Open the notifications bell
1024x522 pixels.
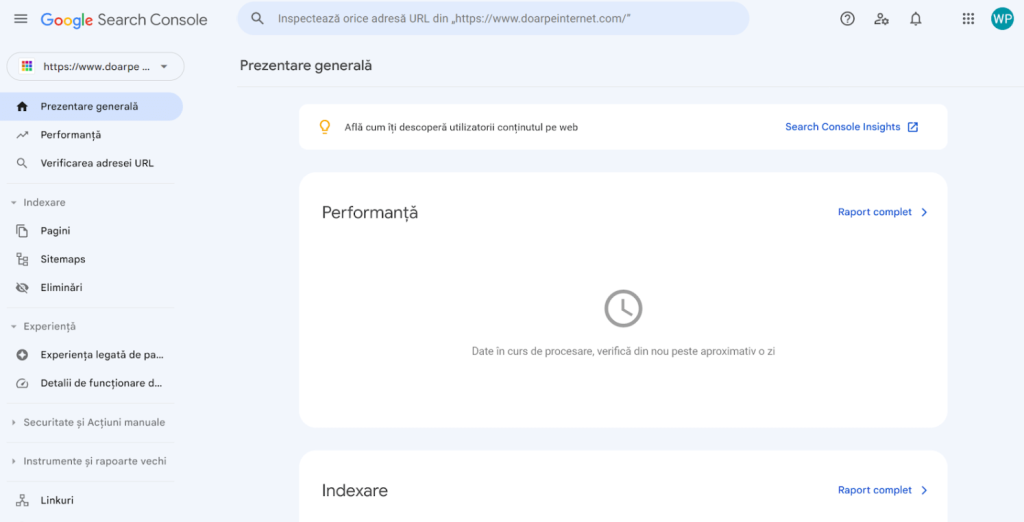(916, 19)
